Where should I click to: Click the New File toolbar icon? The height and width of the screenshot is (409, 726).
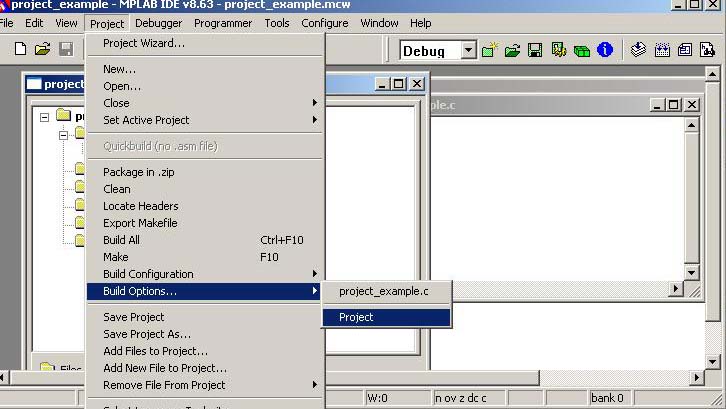click(20, 49)
